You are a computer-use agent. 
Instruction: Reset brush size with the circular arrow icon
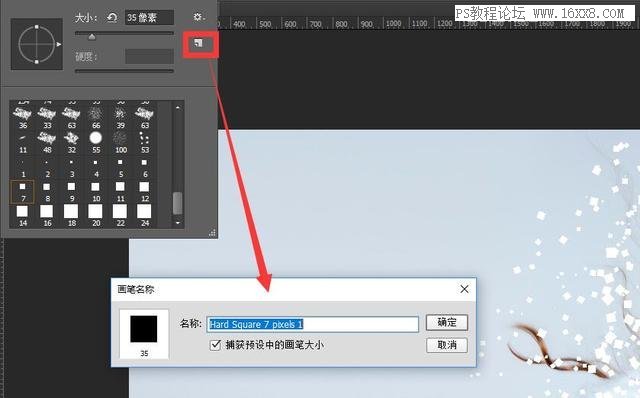(x=112, y=17)
